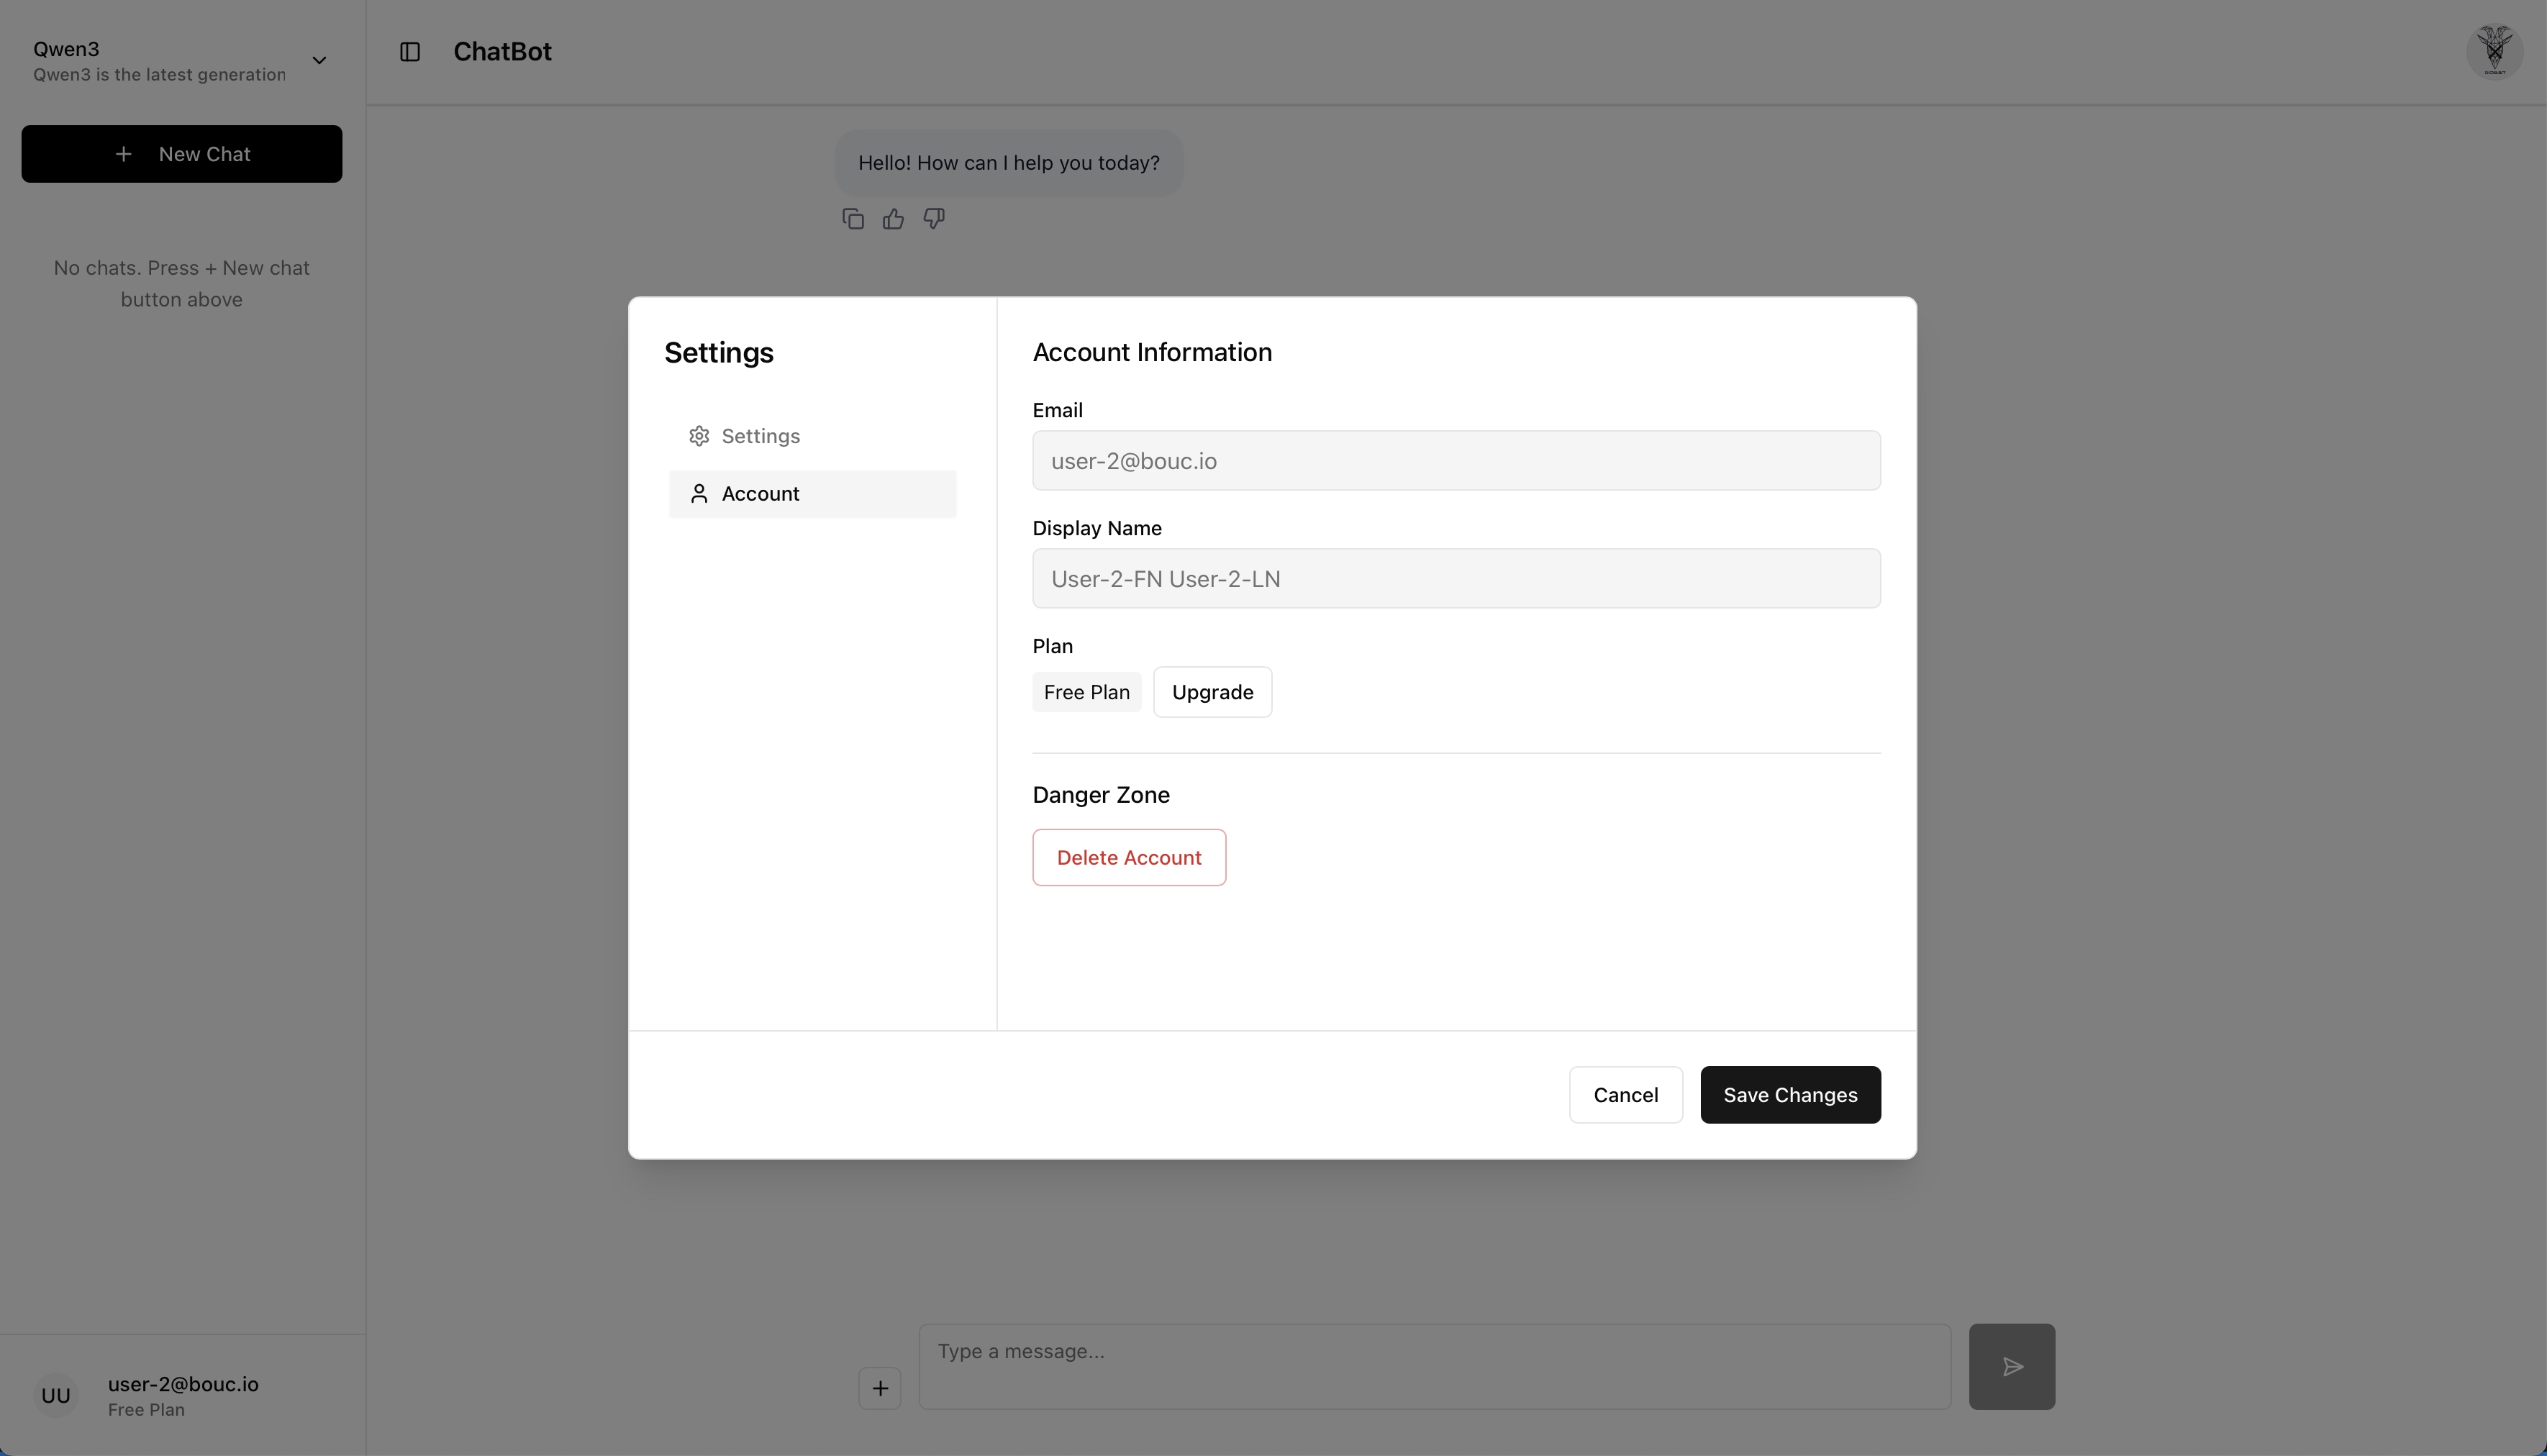Select the Free Plan option
The height and width of the screenshot is (1456, 2547).
click(1086, 691)
